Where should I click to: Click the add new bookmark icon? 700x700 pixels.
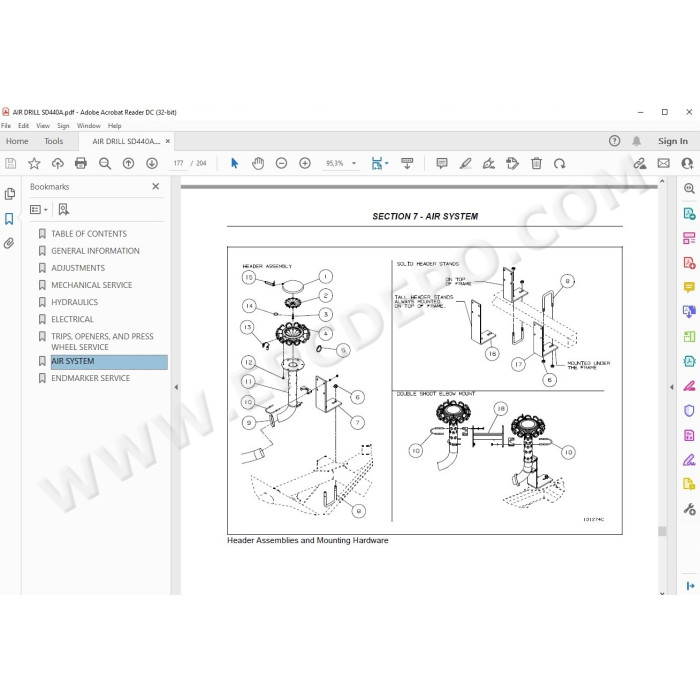pos(63,209)
